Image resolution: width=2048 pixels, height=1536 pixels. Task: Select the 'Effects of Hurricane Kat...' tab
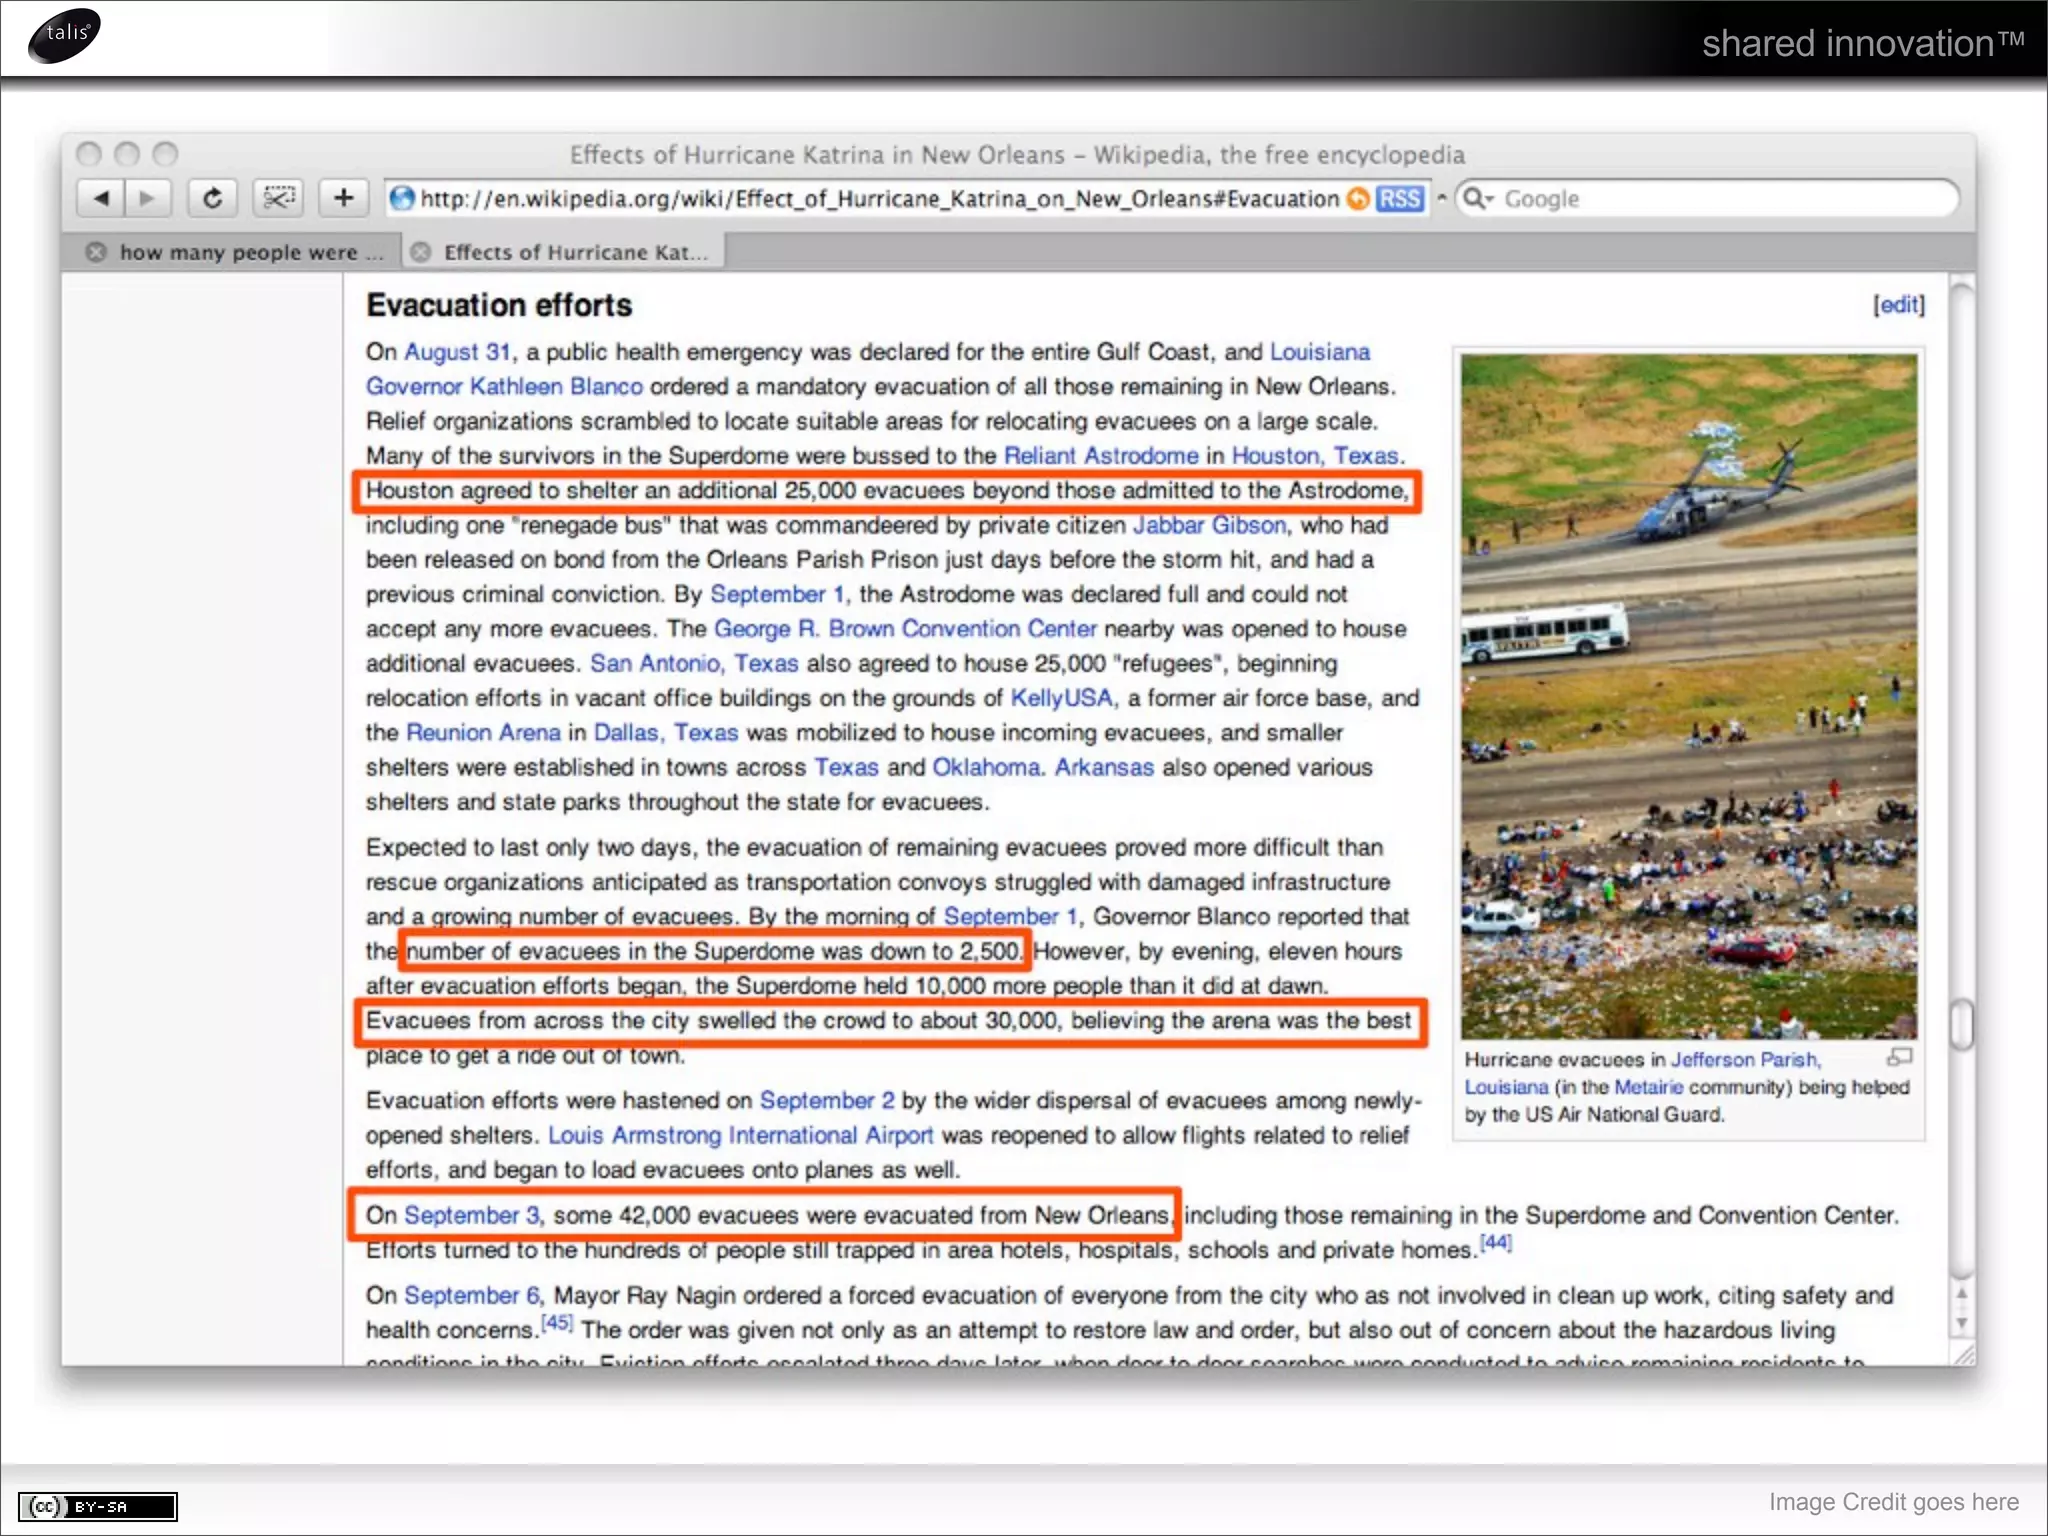(x=575, y=252)
